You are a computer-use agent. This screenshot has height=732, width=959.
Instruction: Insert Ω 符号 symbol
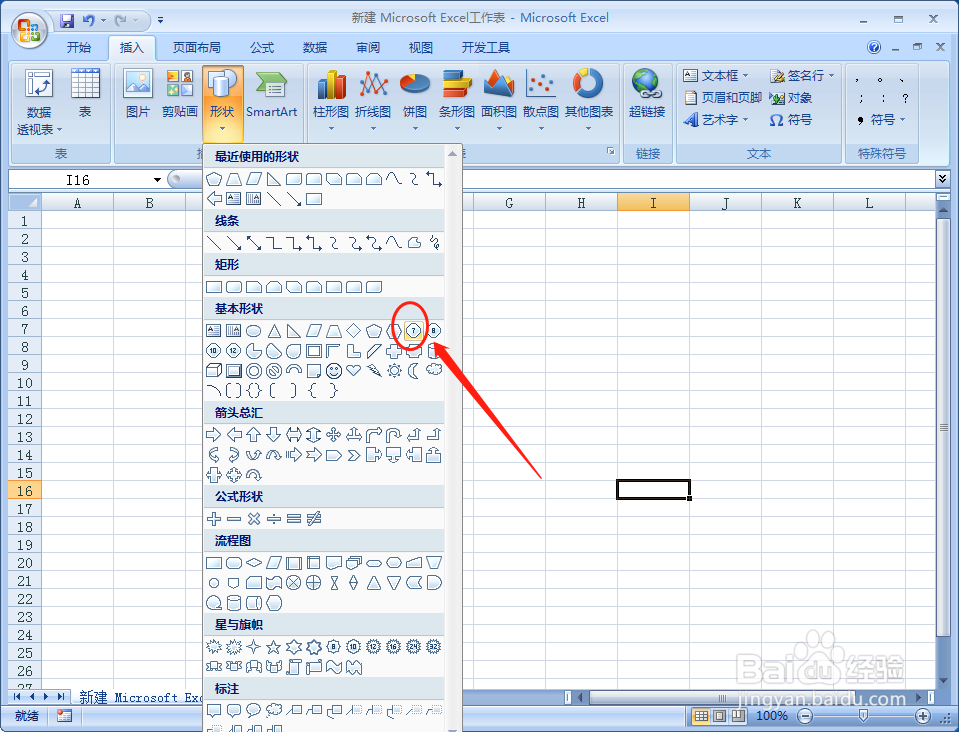[x=791, y=120]
